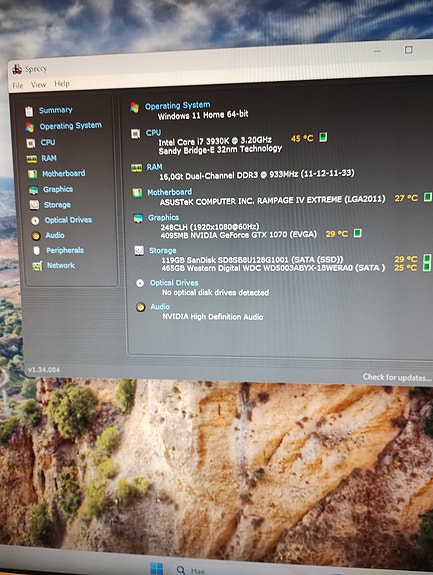Image resolution: width=433 pixels, height=575 pixels.
Task: Open the View menu
Action: point(38,85)
